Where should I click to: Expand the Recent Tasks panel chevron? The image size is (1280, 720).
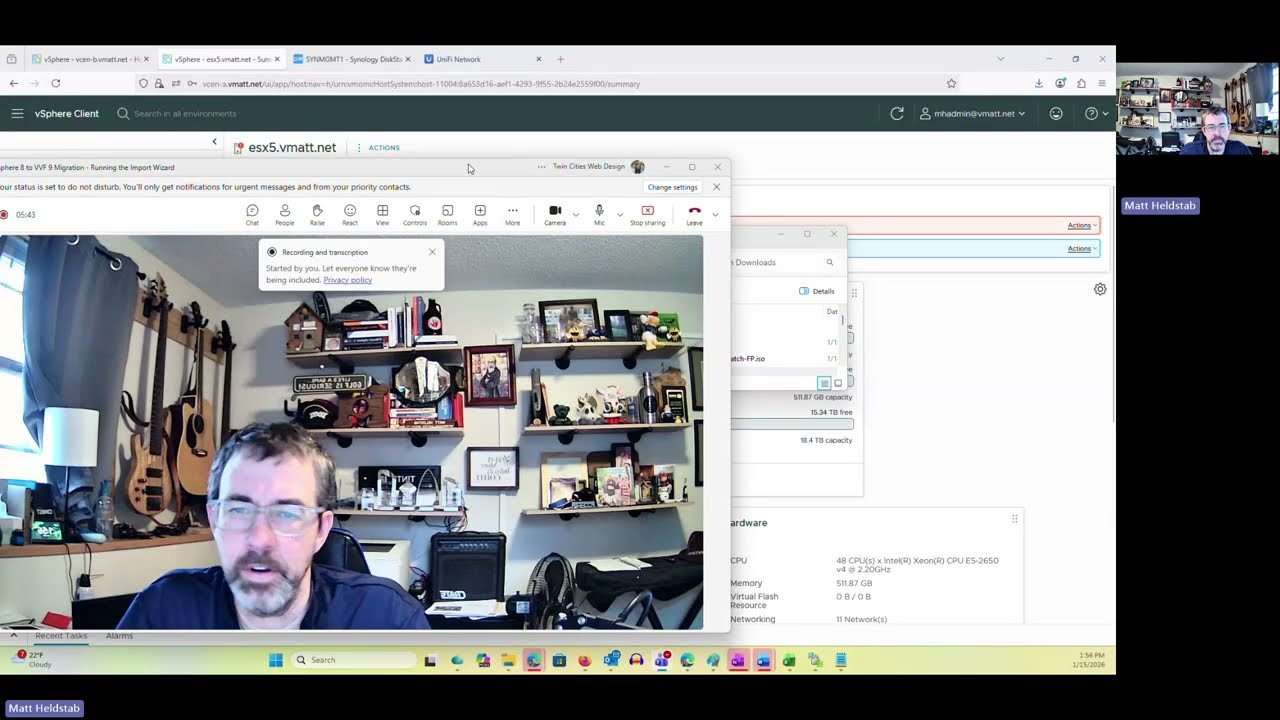tap(14, 636)
